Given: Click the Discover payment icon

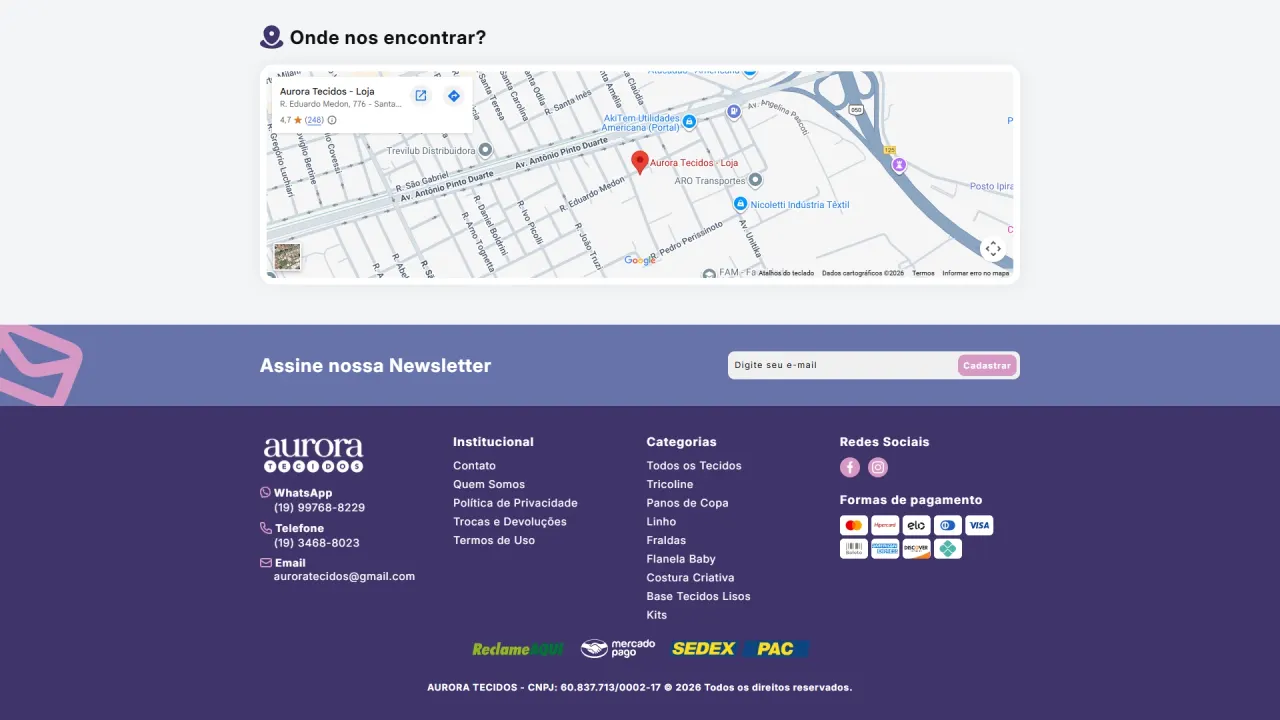Looking at the screenshot, I should click(916, 549).
